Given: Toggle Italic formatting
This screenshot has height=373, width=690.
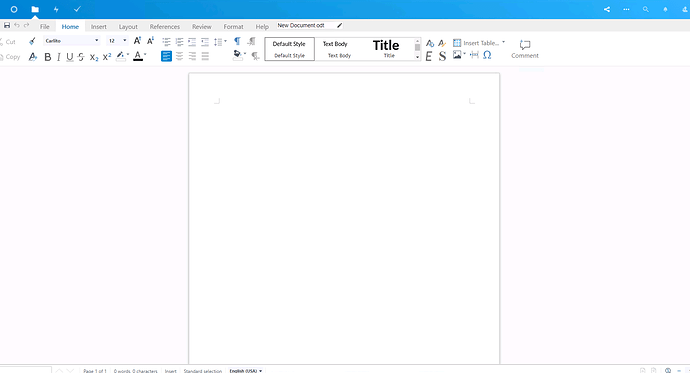Looking at the screenshot, I should tap(58, 57).
